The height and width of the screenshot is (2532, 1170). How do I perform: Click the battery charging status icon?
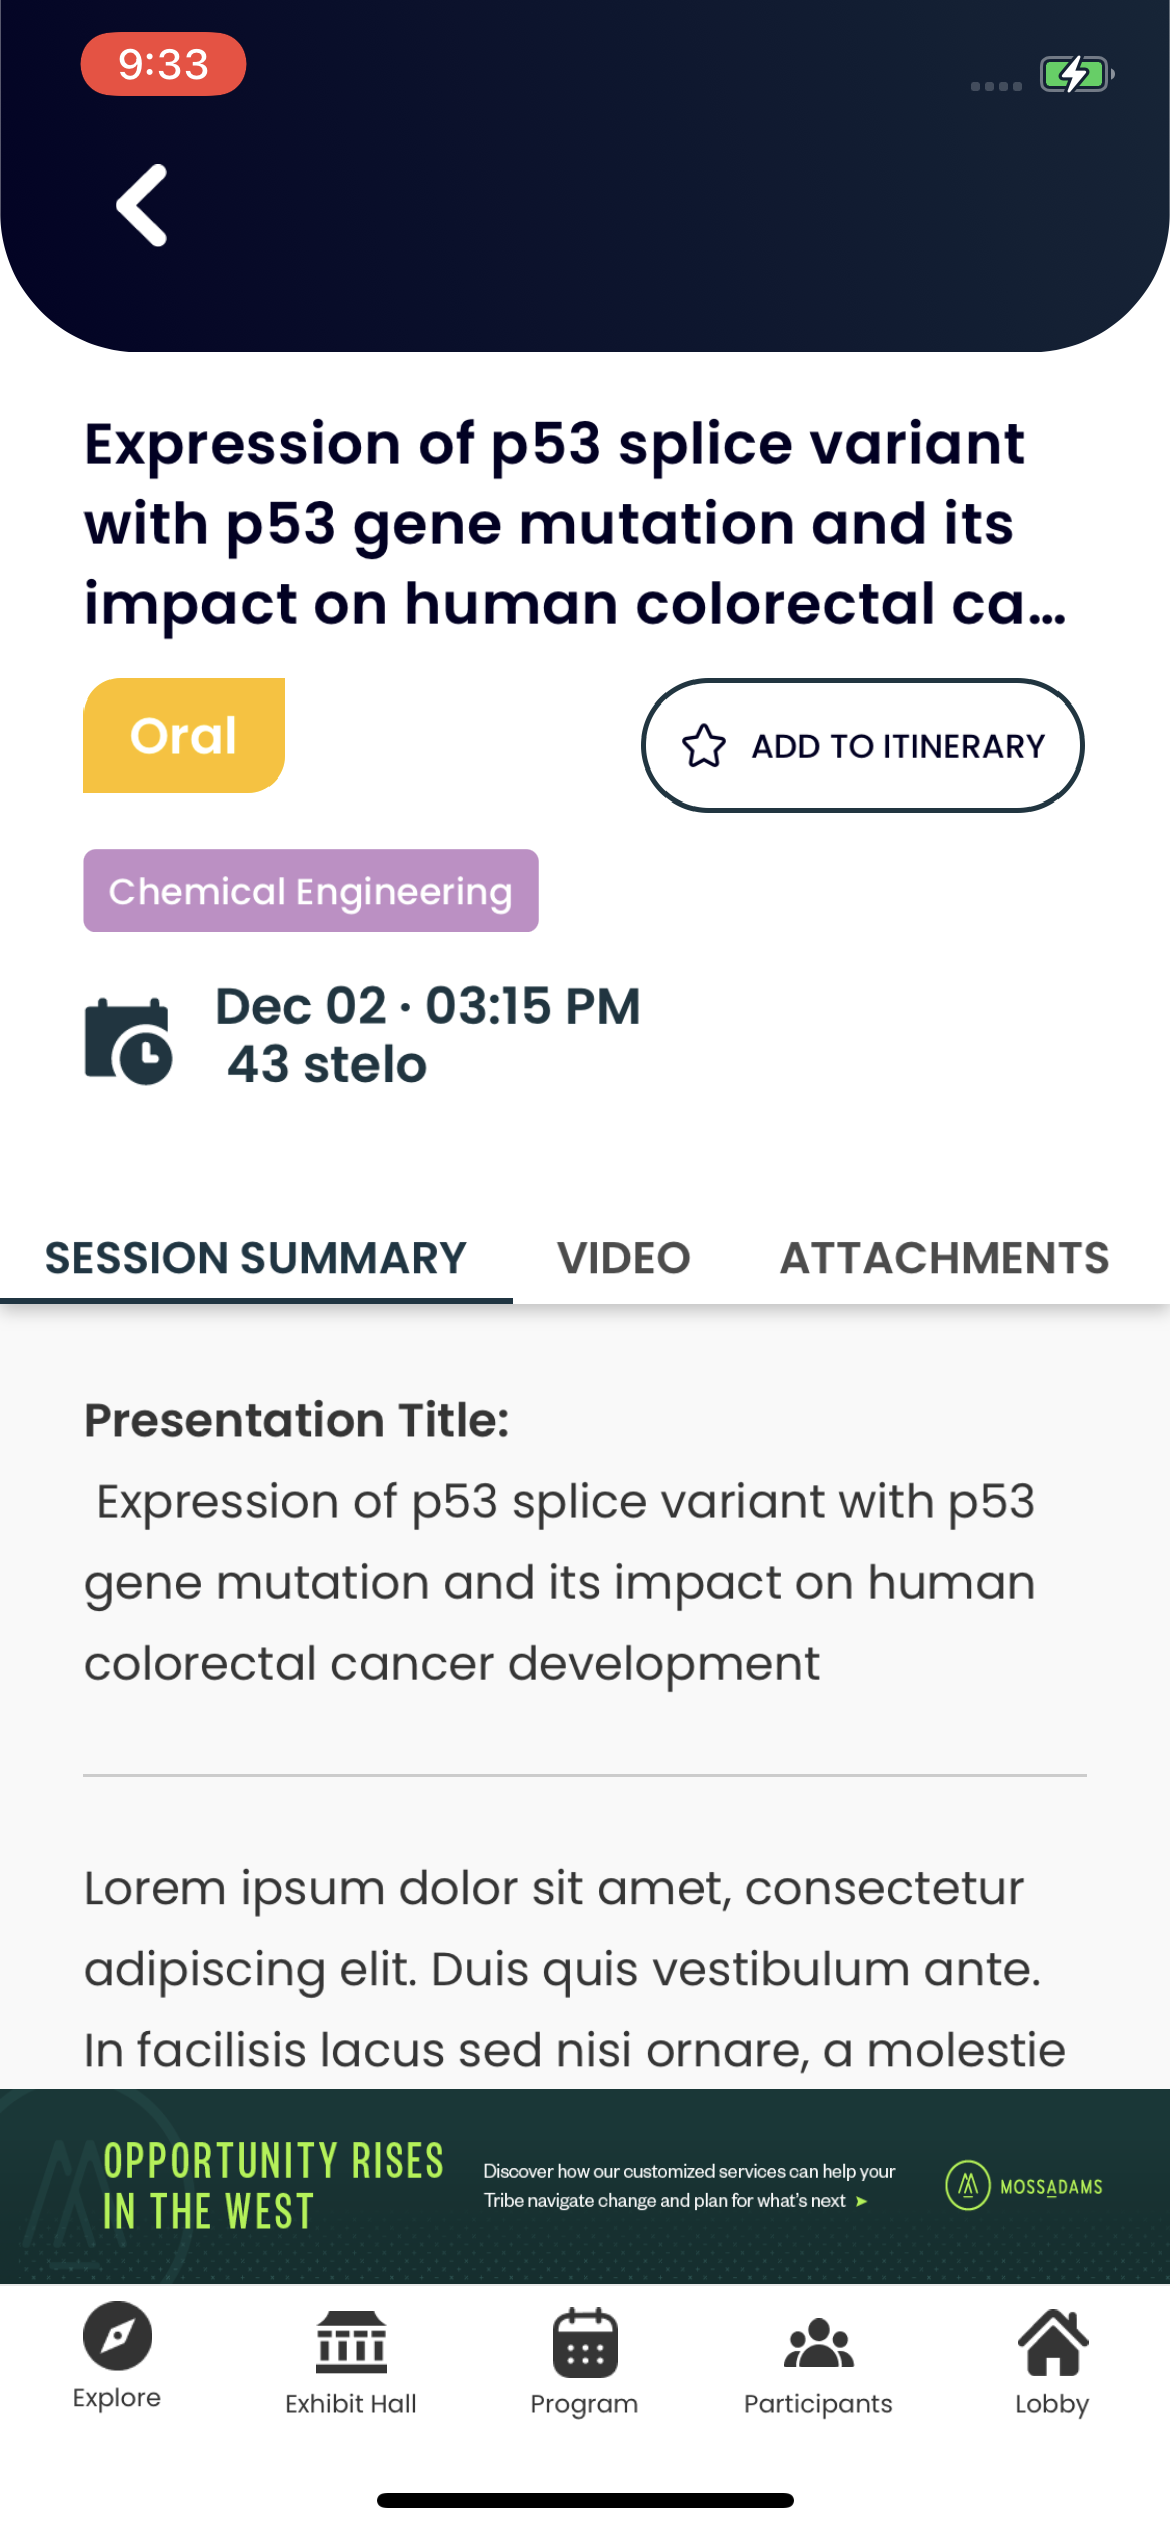click(1077, 74)
